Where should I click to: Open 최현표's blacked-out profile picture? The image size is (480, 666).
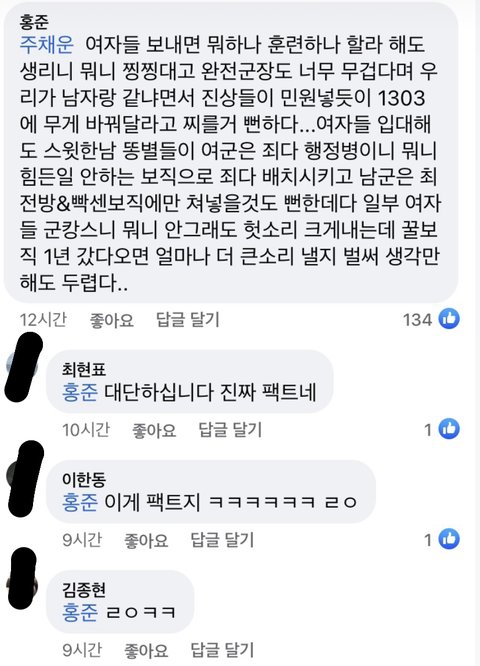23,367
